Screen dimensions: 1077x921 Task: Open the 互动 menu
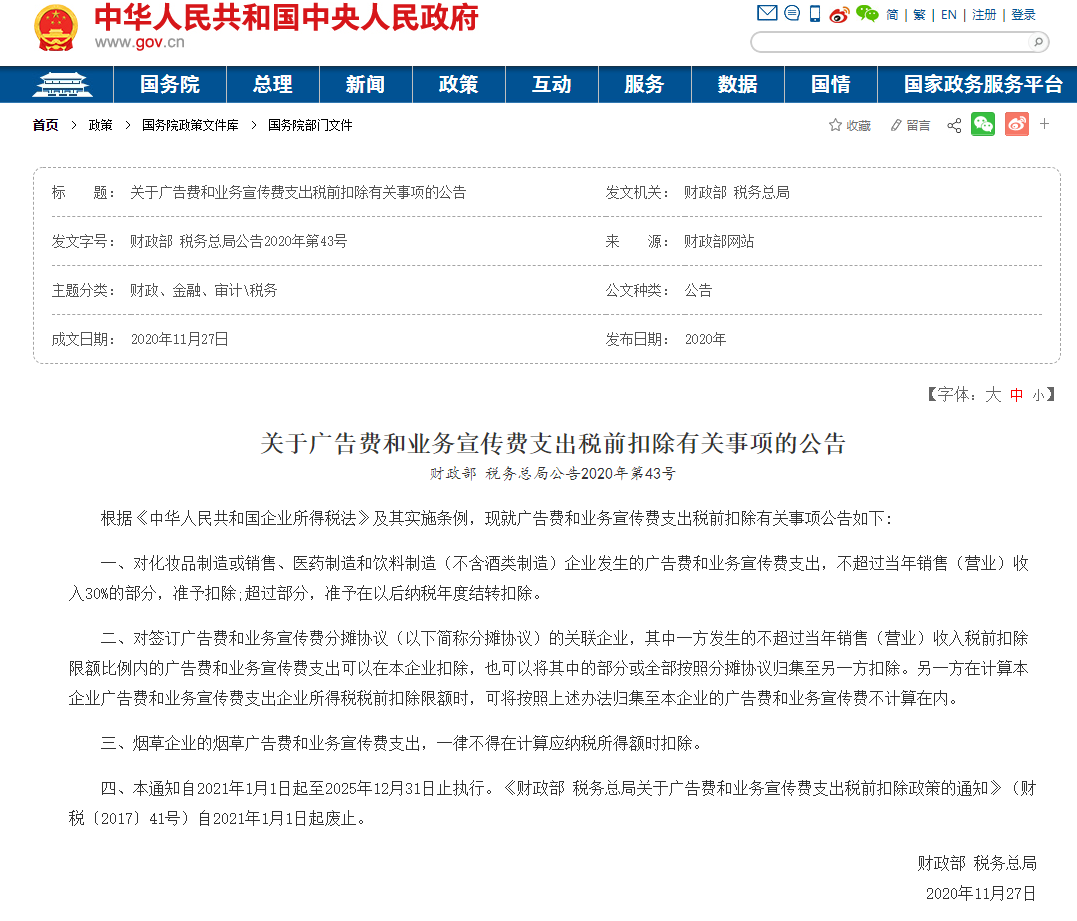(552, 84)
